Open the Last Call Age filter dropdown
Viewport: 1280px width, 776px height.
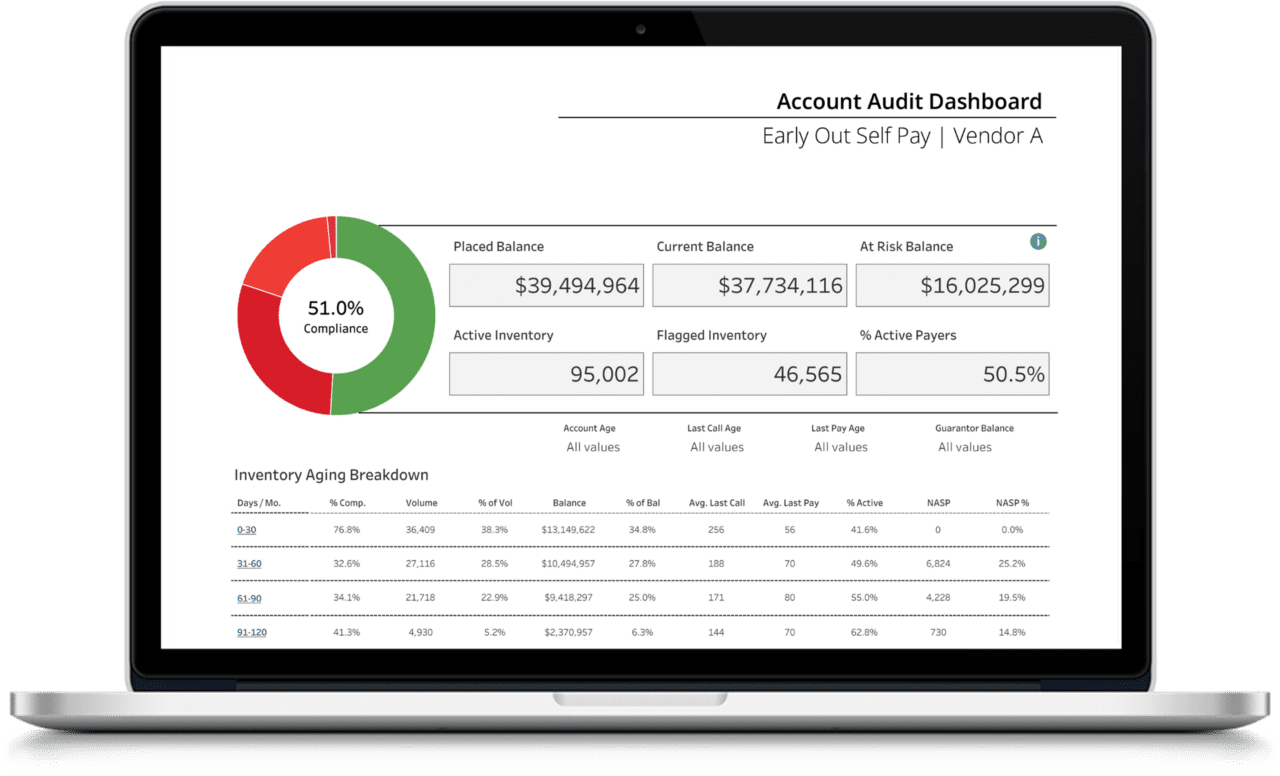point(716,447)
